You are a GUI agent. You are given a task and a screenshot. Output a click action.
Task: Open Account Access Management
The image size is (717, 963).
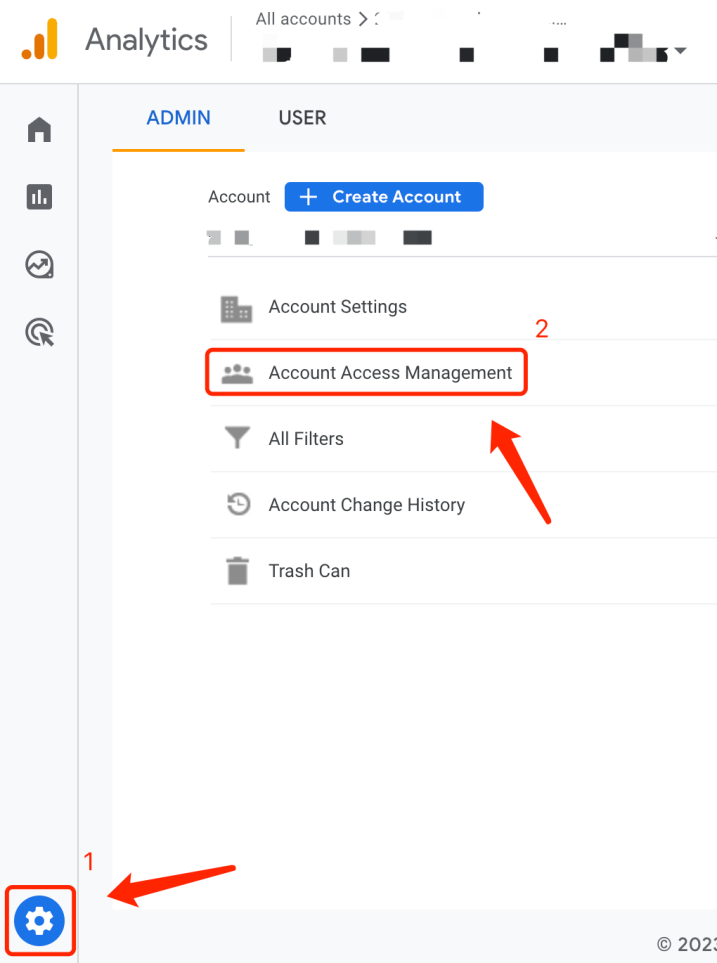[x=391, y=372]
